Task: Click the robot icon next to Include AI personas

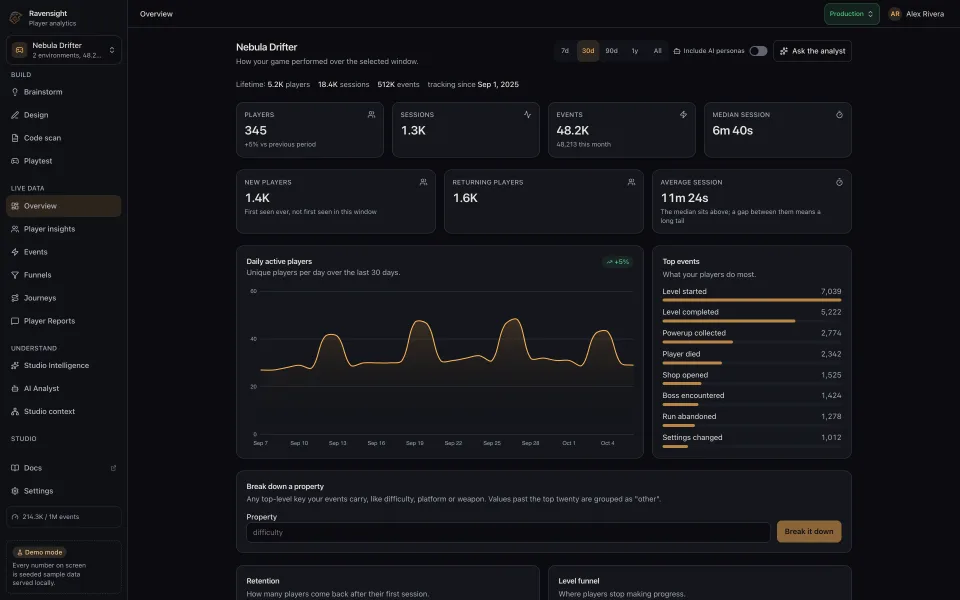Action: coord(677,51)
